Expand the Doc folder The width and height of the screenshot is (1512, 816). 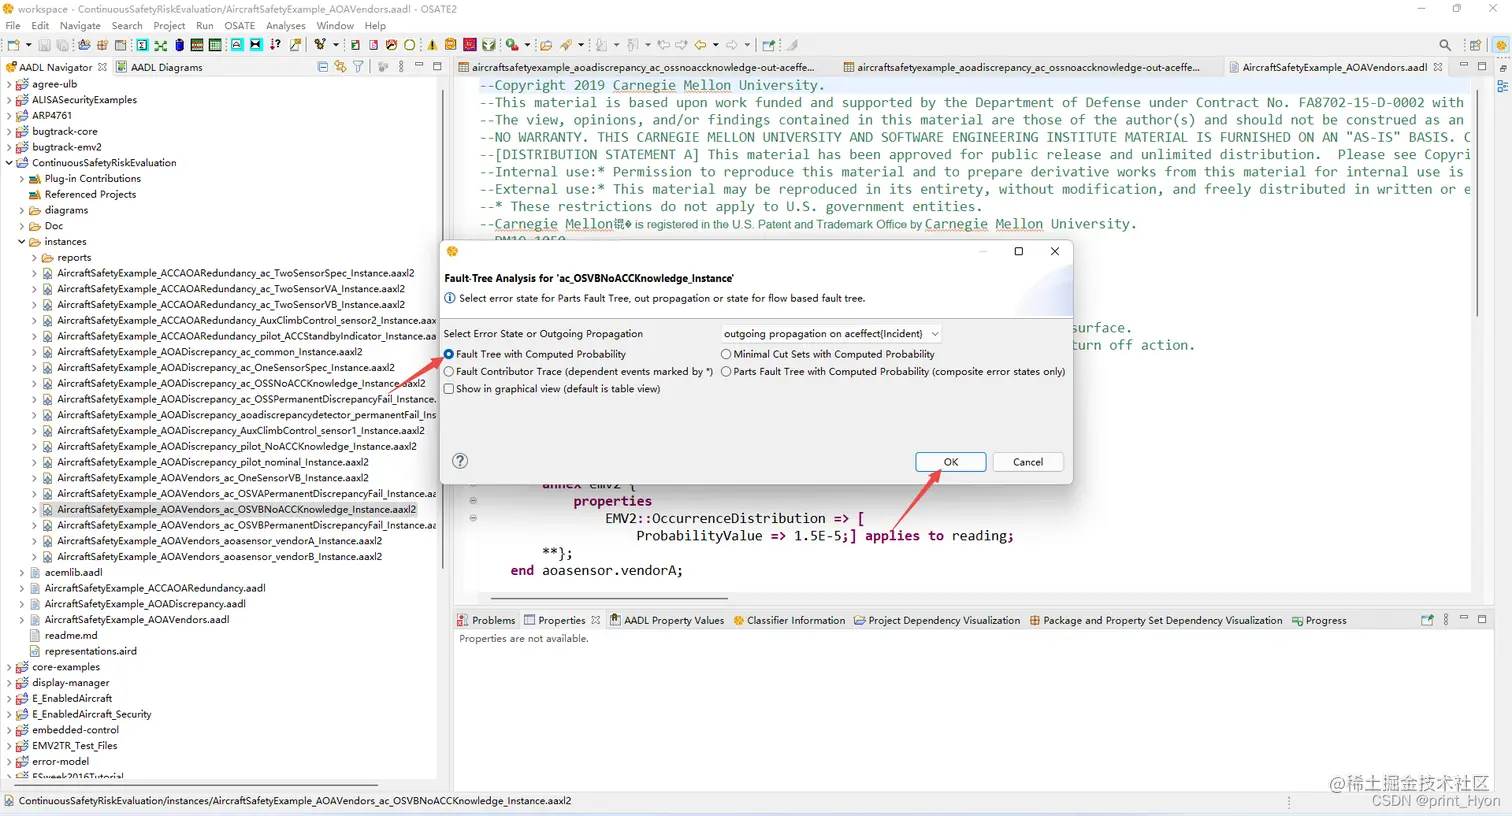point(22,226)
